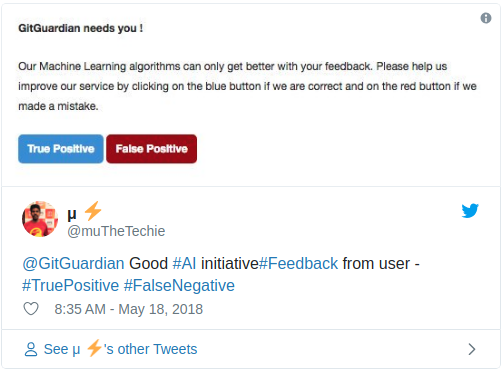Like the tweet with the heart icon

(x=31, y=309)
